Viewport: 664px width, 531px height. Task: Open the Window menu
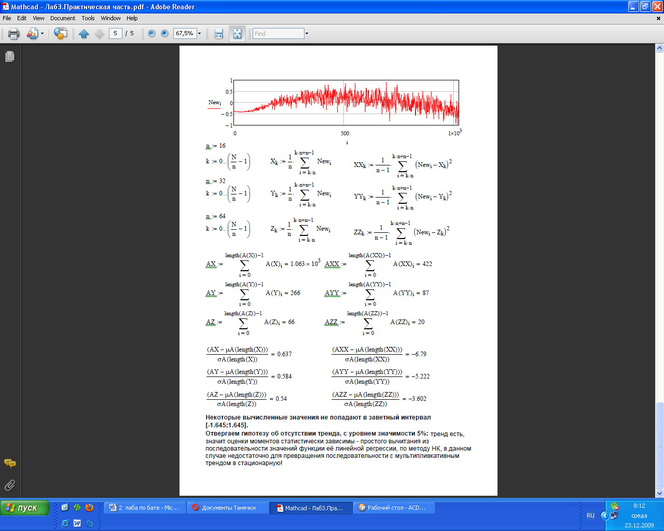[x=111, y=18]
